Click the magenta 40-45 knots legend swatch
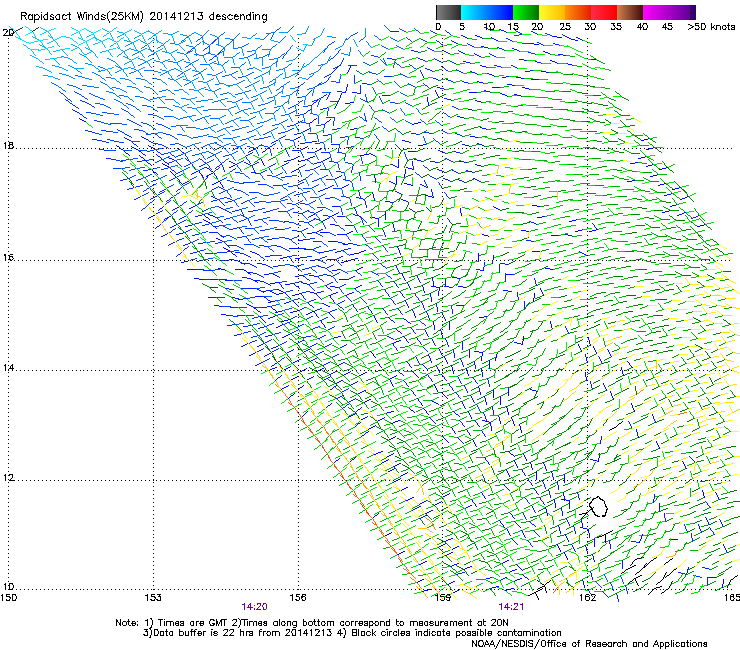The width and height of the screenshot is (740, 650). tap(656, 12)
